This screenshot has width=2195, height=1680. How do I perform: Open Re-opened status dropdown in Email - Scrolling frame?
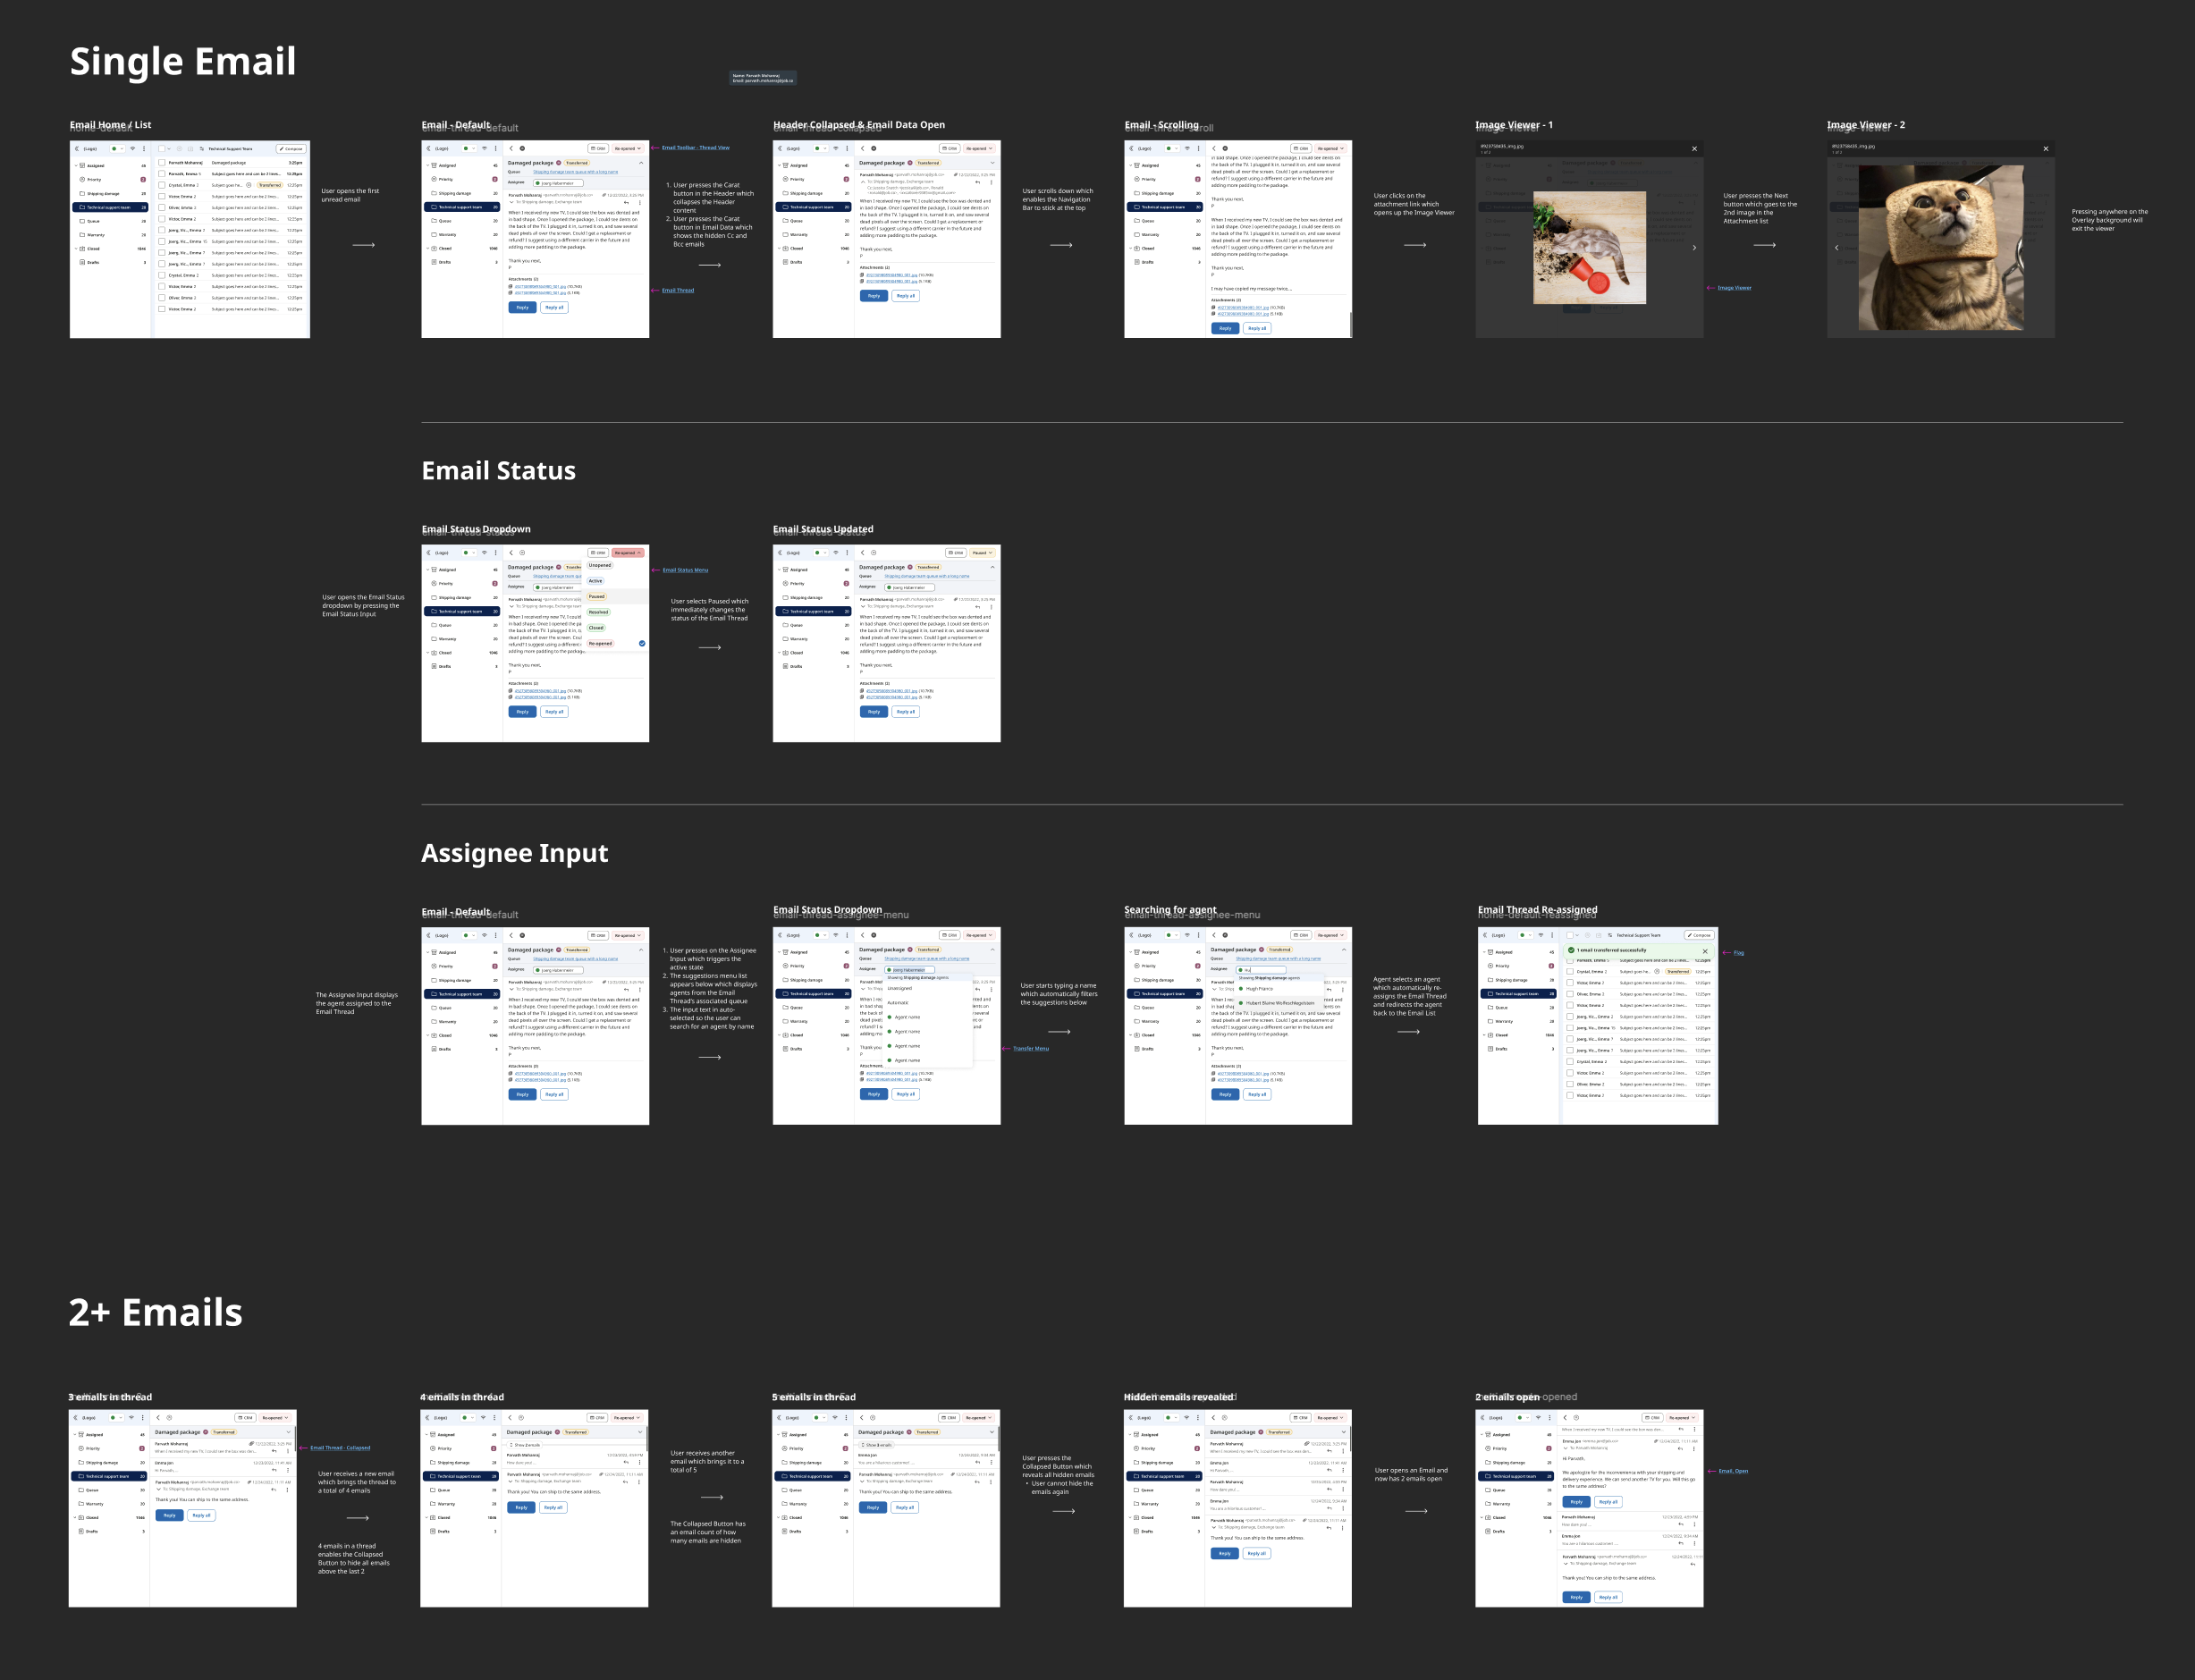coord(1331,148)
